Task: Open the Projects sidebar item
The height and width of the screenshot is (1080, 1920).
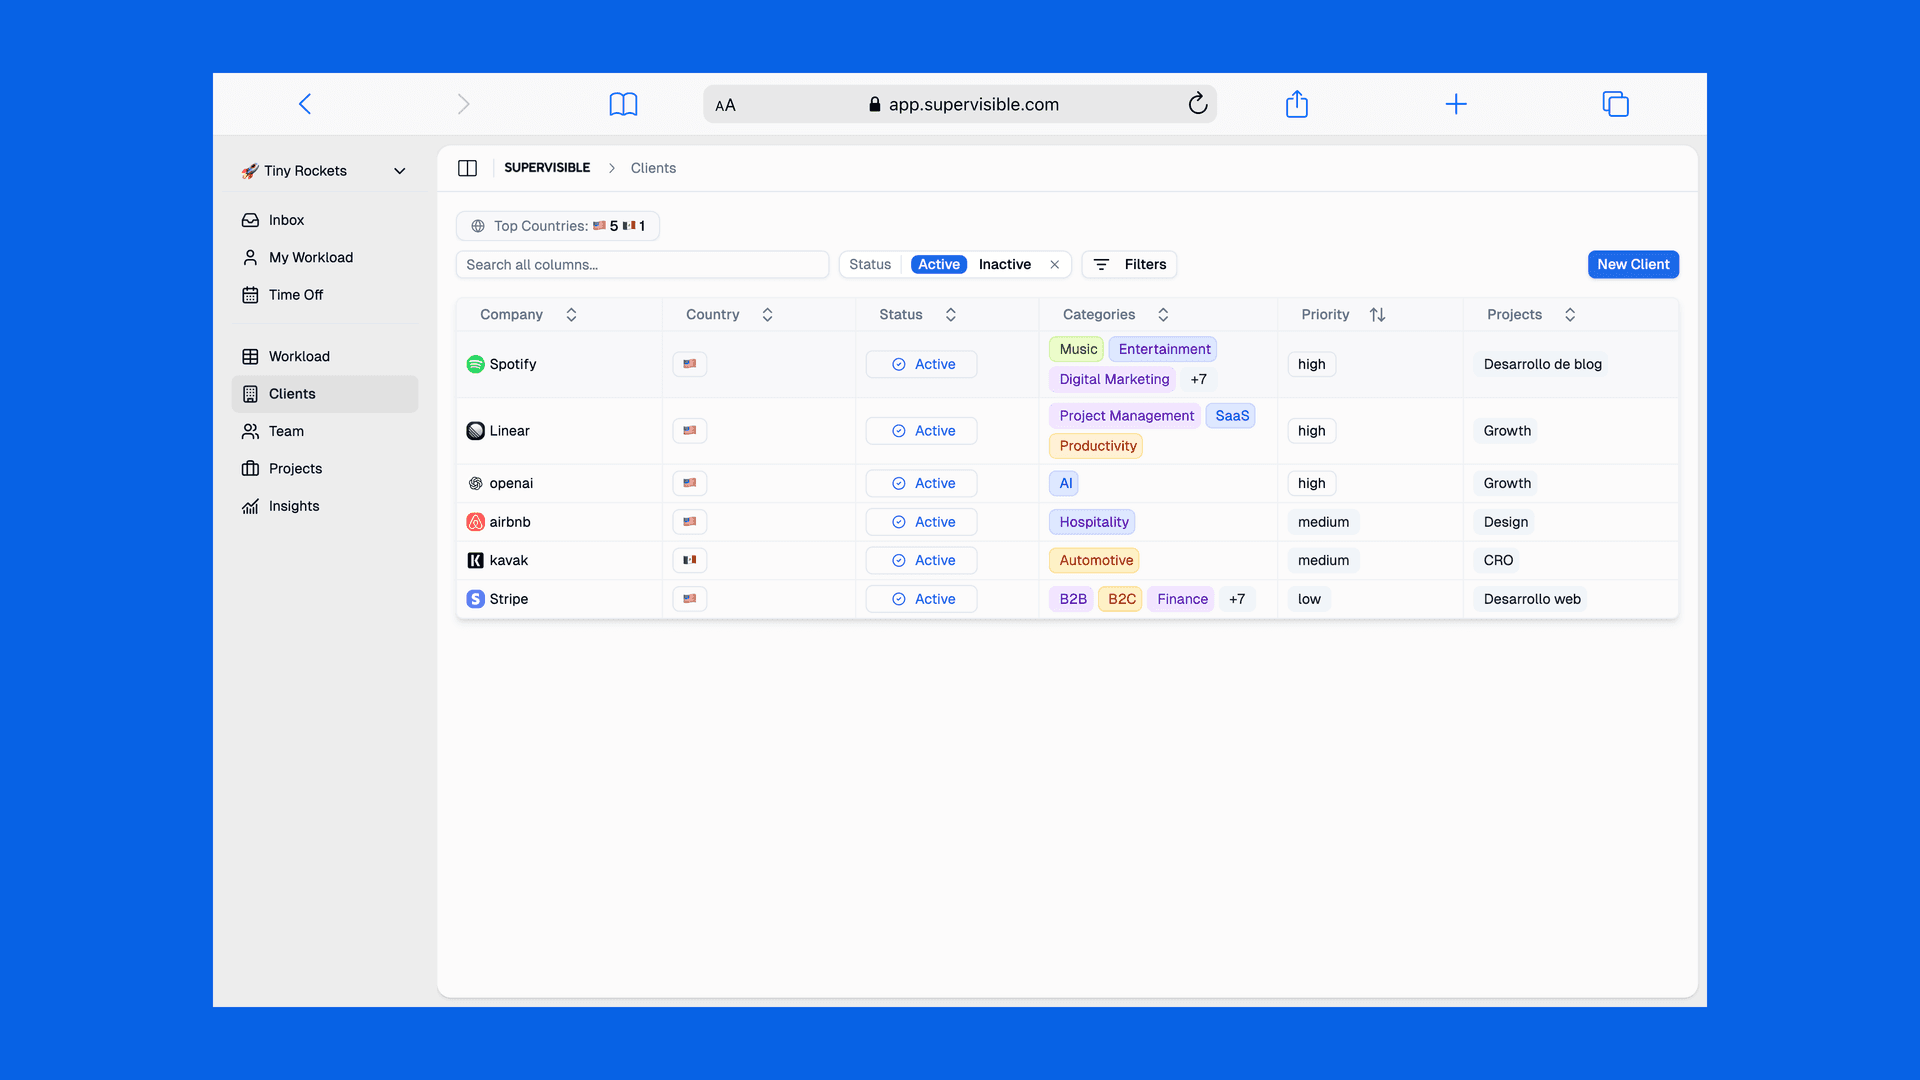Action: [x=325, y=469]
